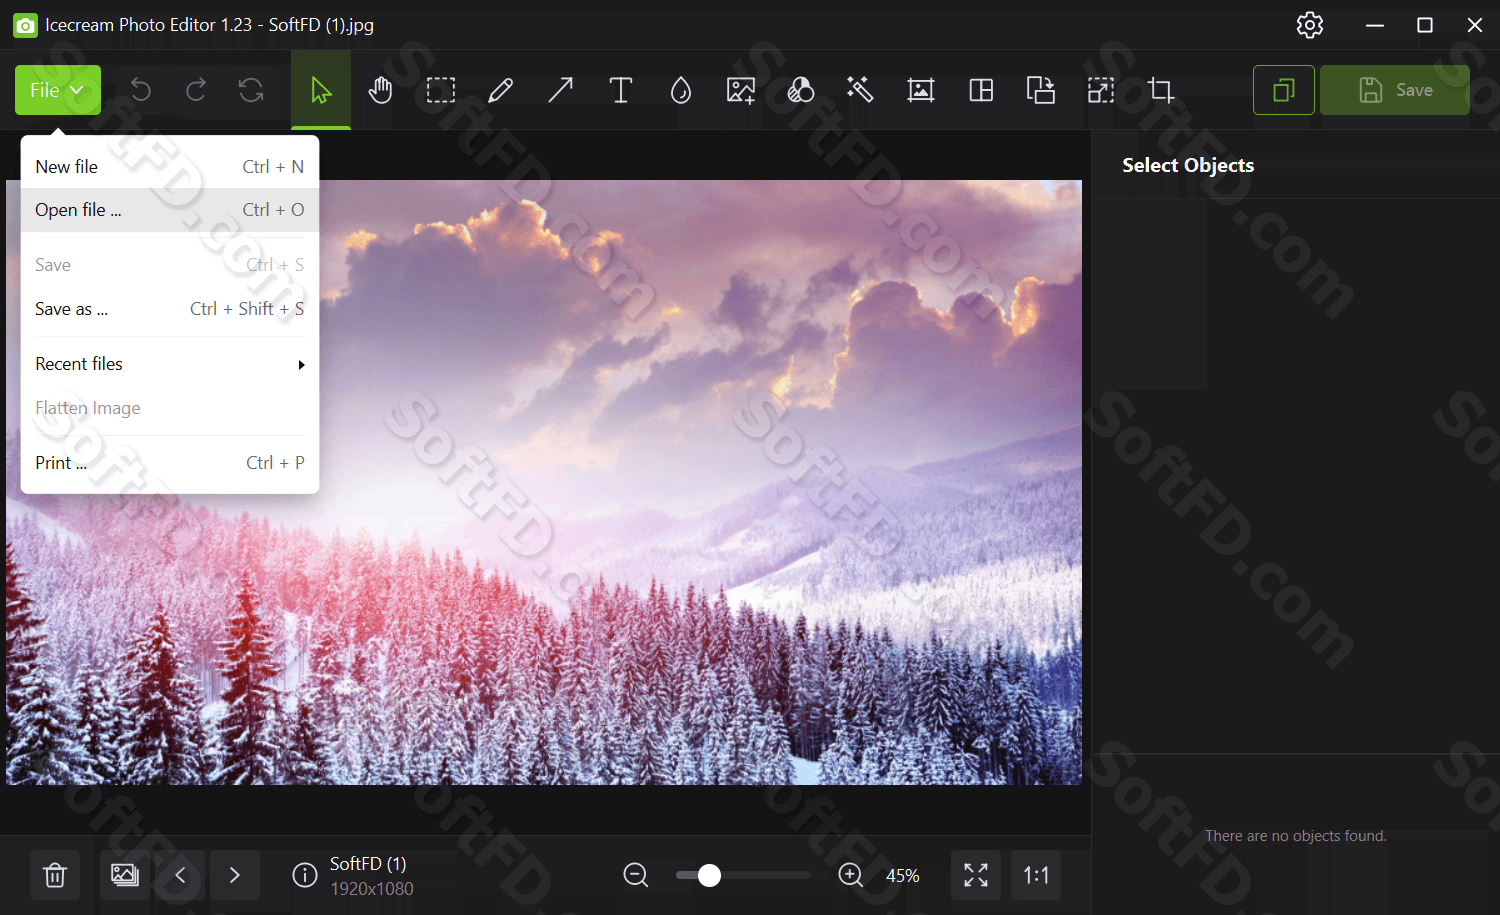Click the Add image icon
Screen dimensions: 1500x915
click(x=740, y=90)
